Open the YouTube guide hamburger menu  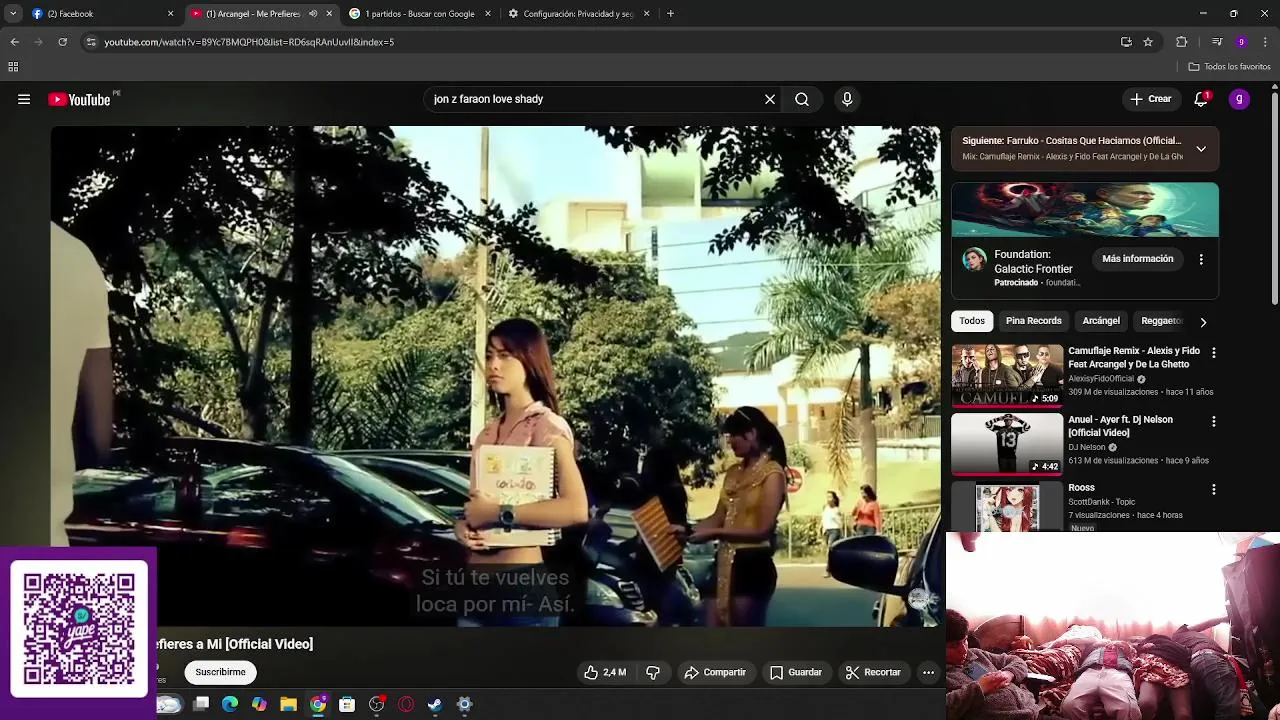(24, 99)
